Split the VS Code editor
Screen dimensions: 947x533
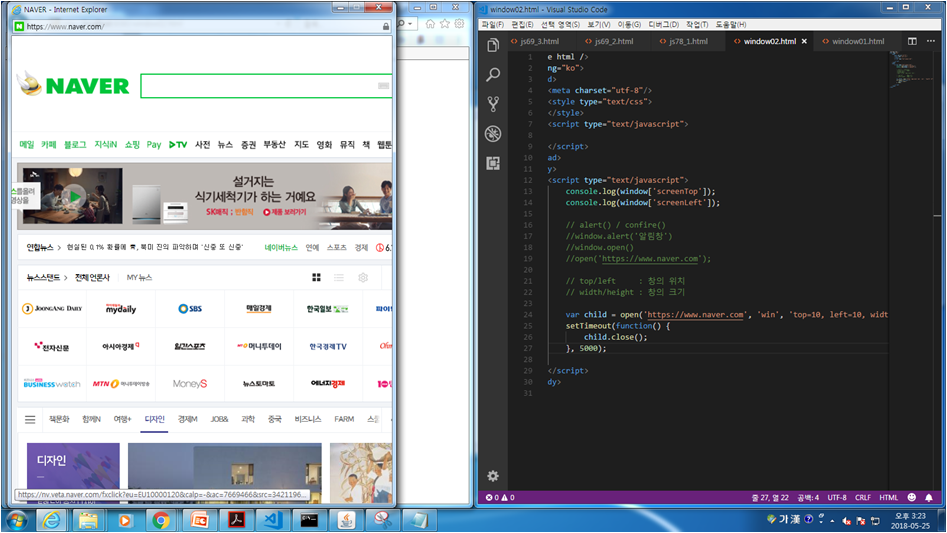(x=912, y=41)
